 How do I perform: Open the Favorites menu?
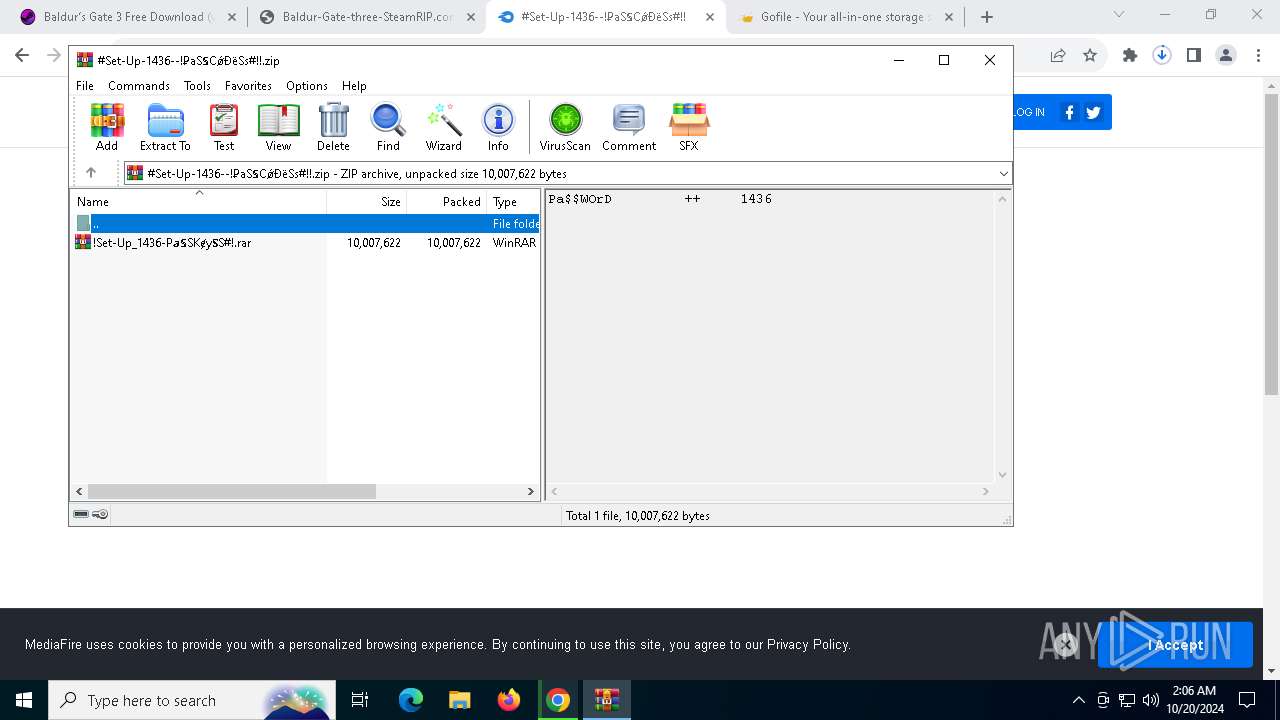(248, 86)
